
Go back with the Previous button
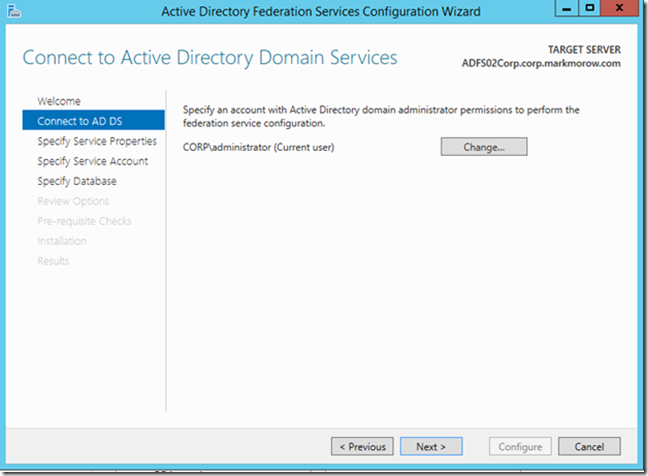coord(362,446)
